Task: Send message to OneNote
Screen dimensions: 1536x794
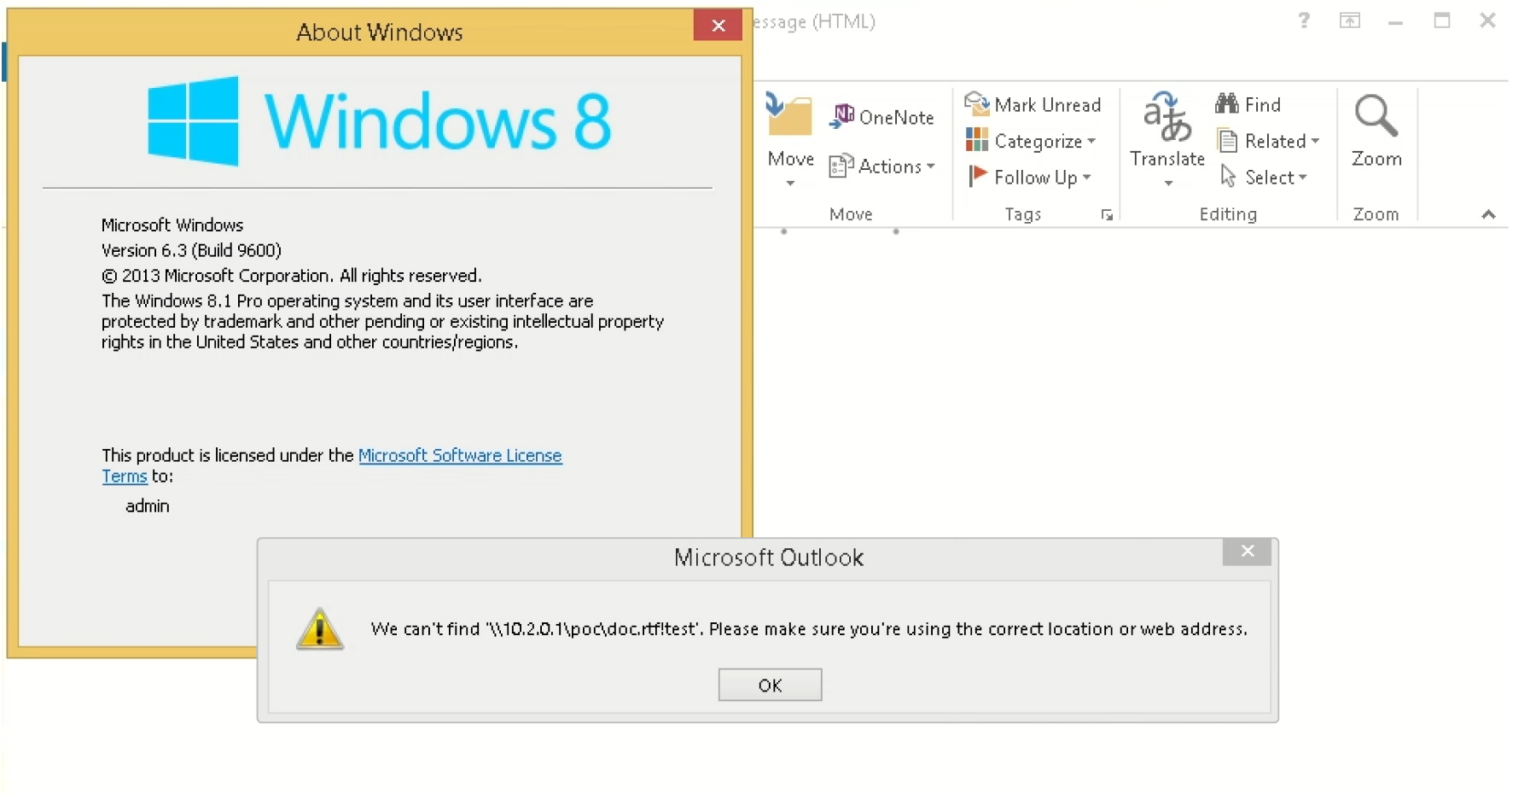Action: (x=882, y=117)
